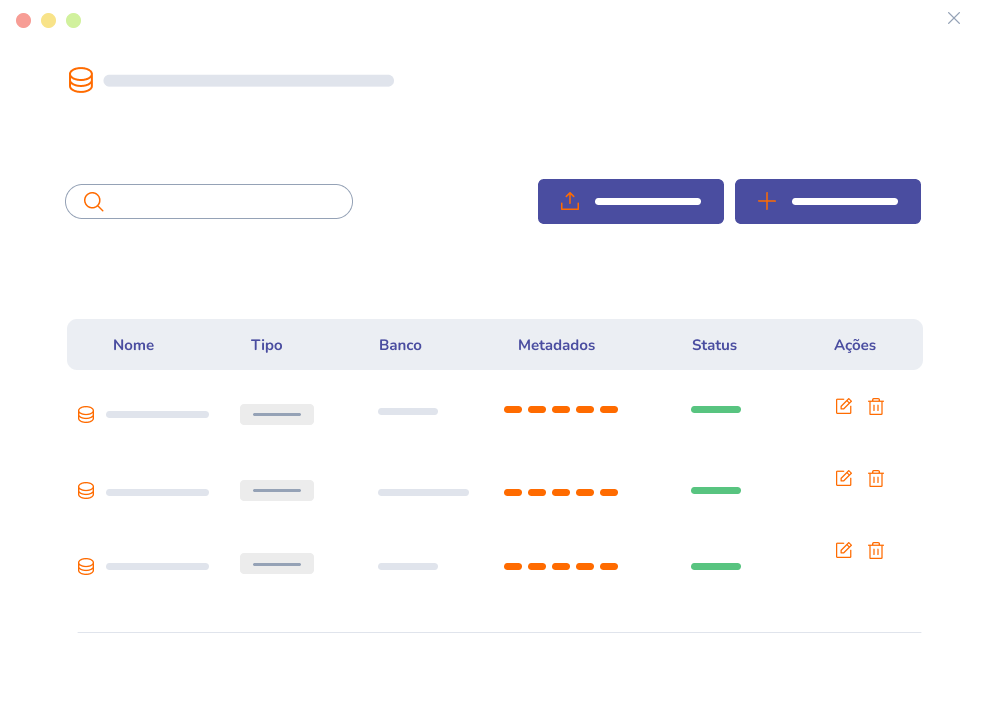
Task: Click the third row green status bar
Action: pyautogui.click(x=716, y=567)
